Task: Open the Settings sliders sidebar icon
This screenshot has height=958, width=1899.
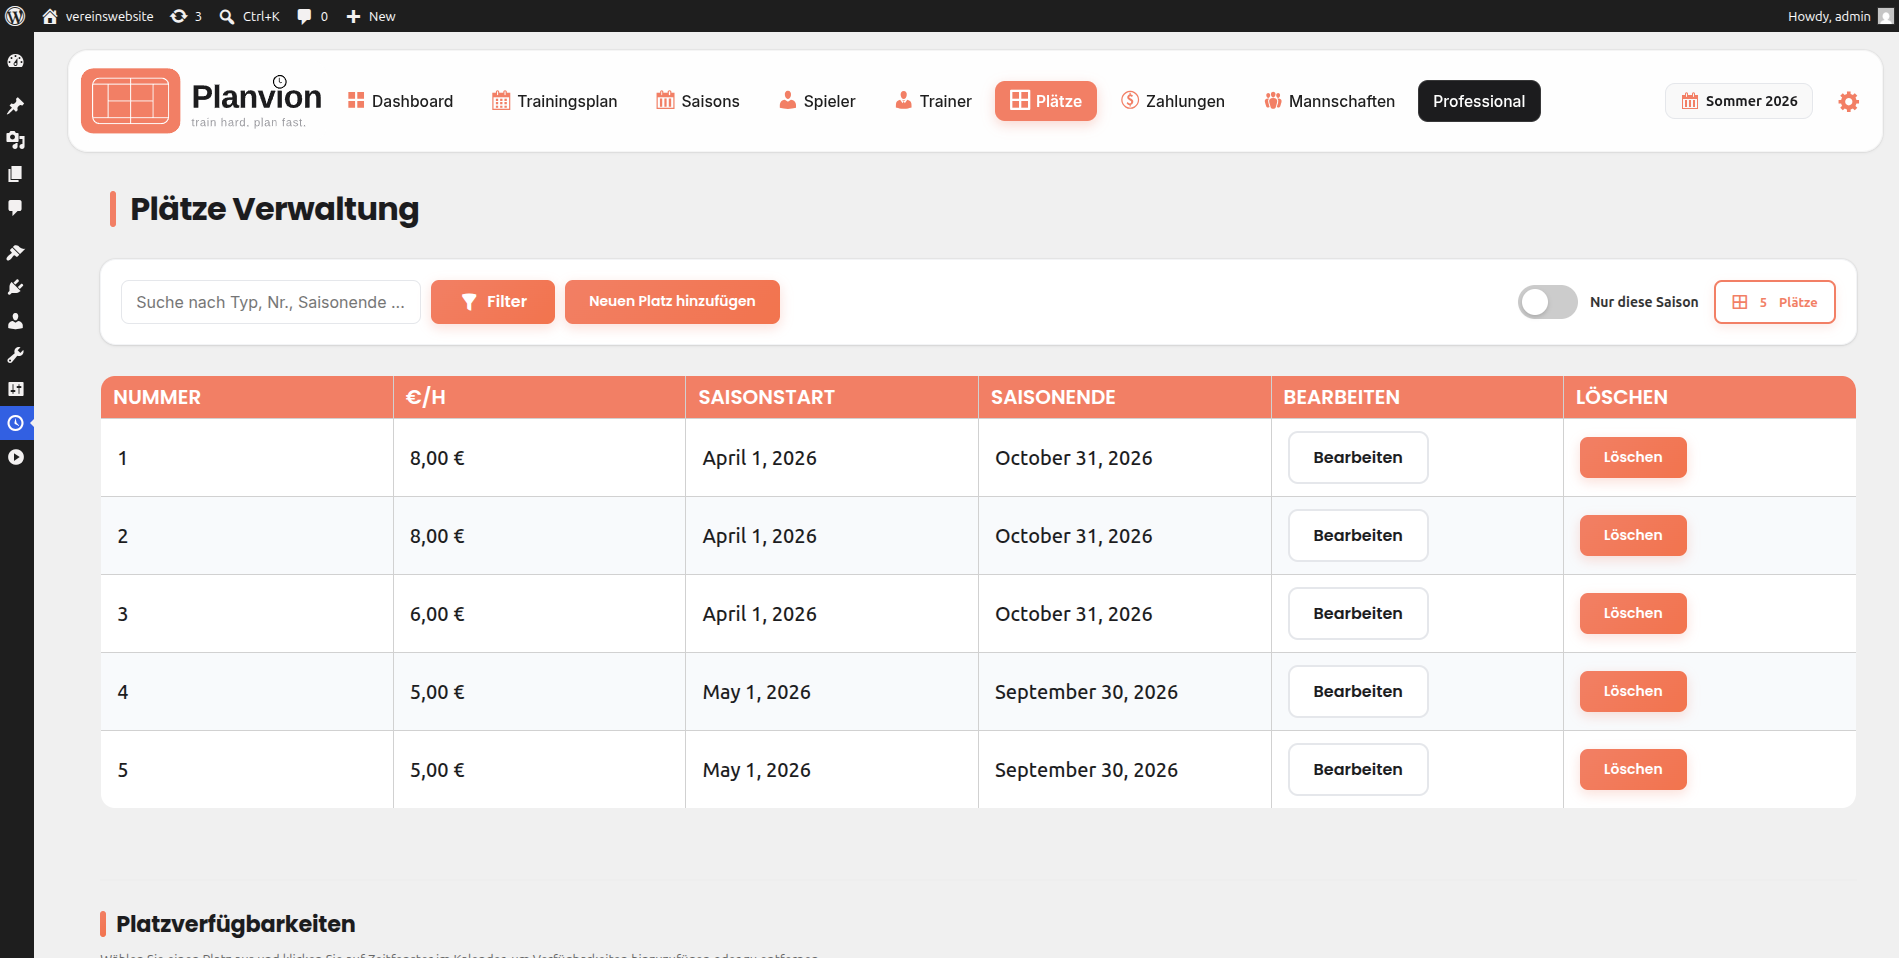Action: pos(15,389)
